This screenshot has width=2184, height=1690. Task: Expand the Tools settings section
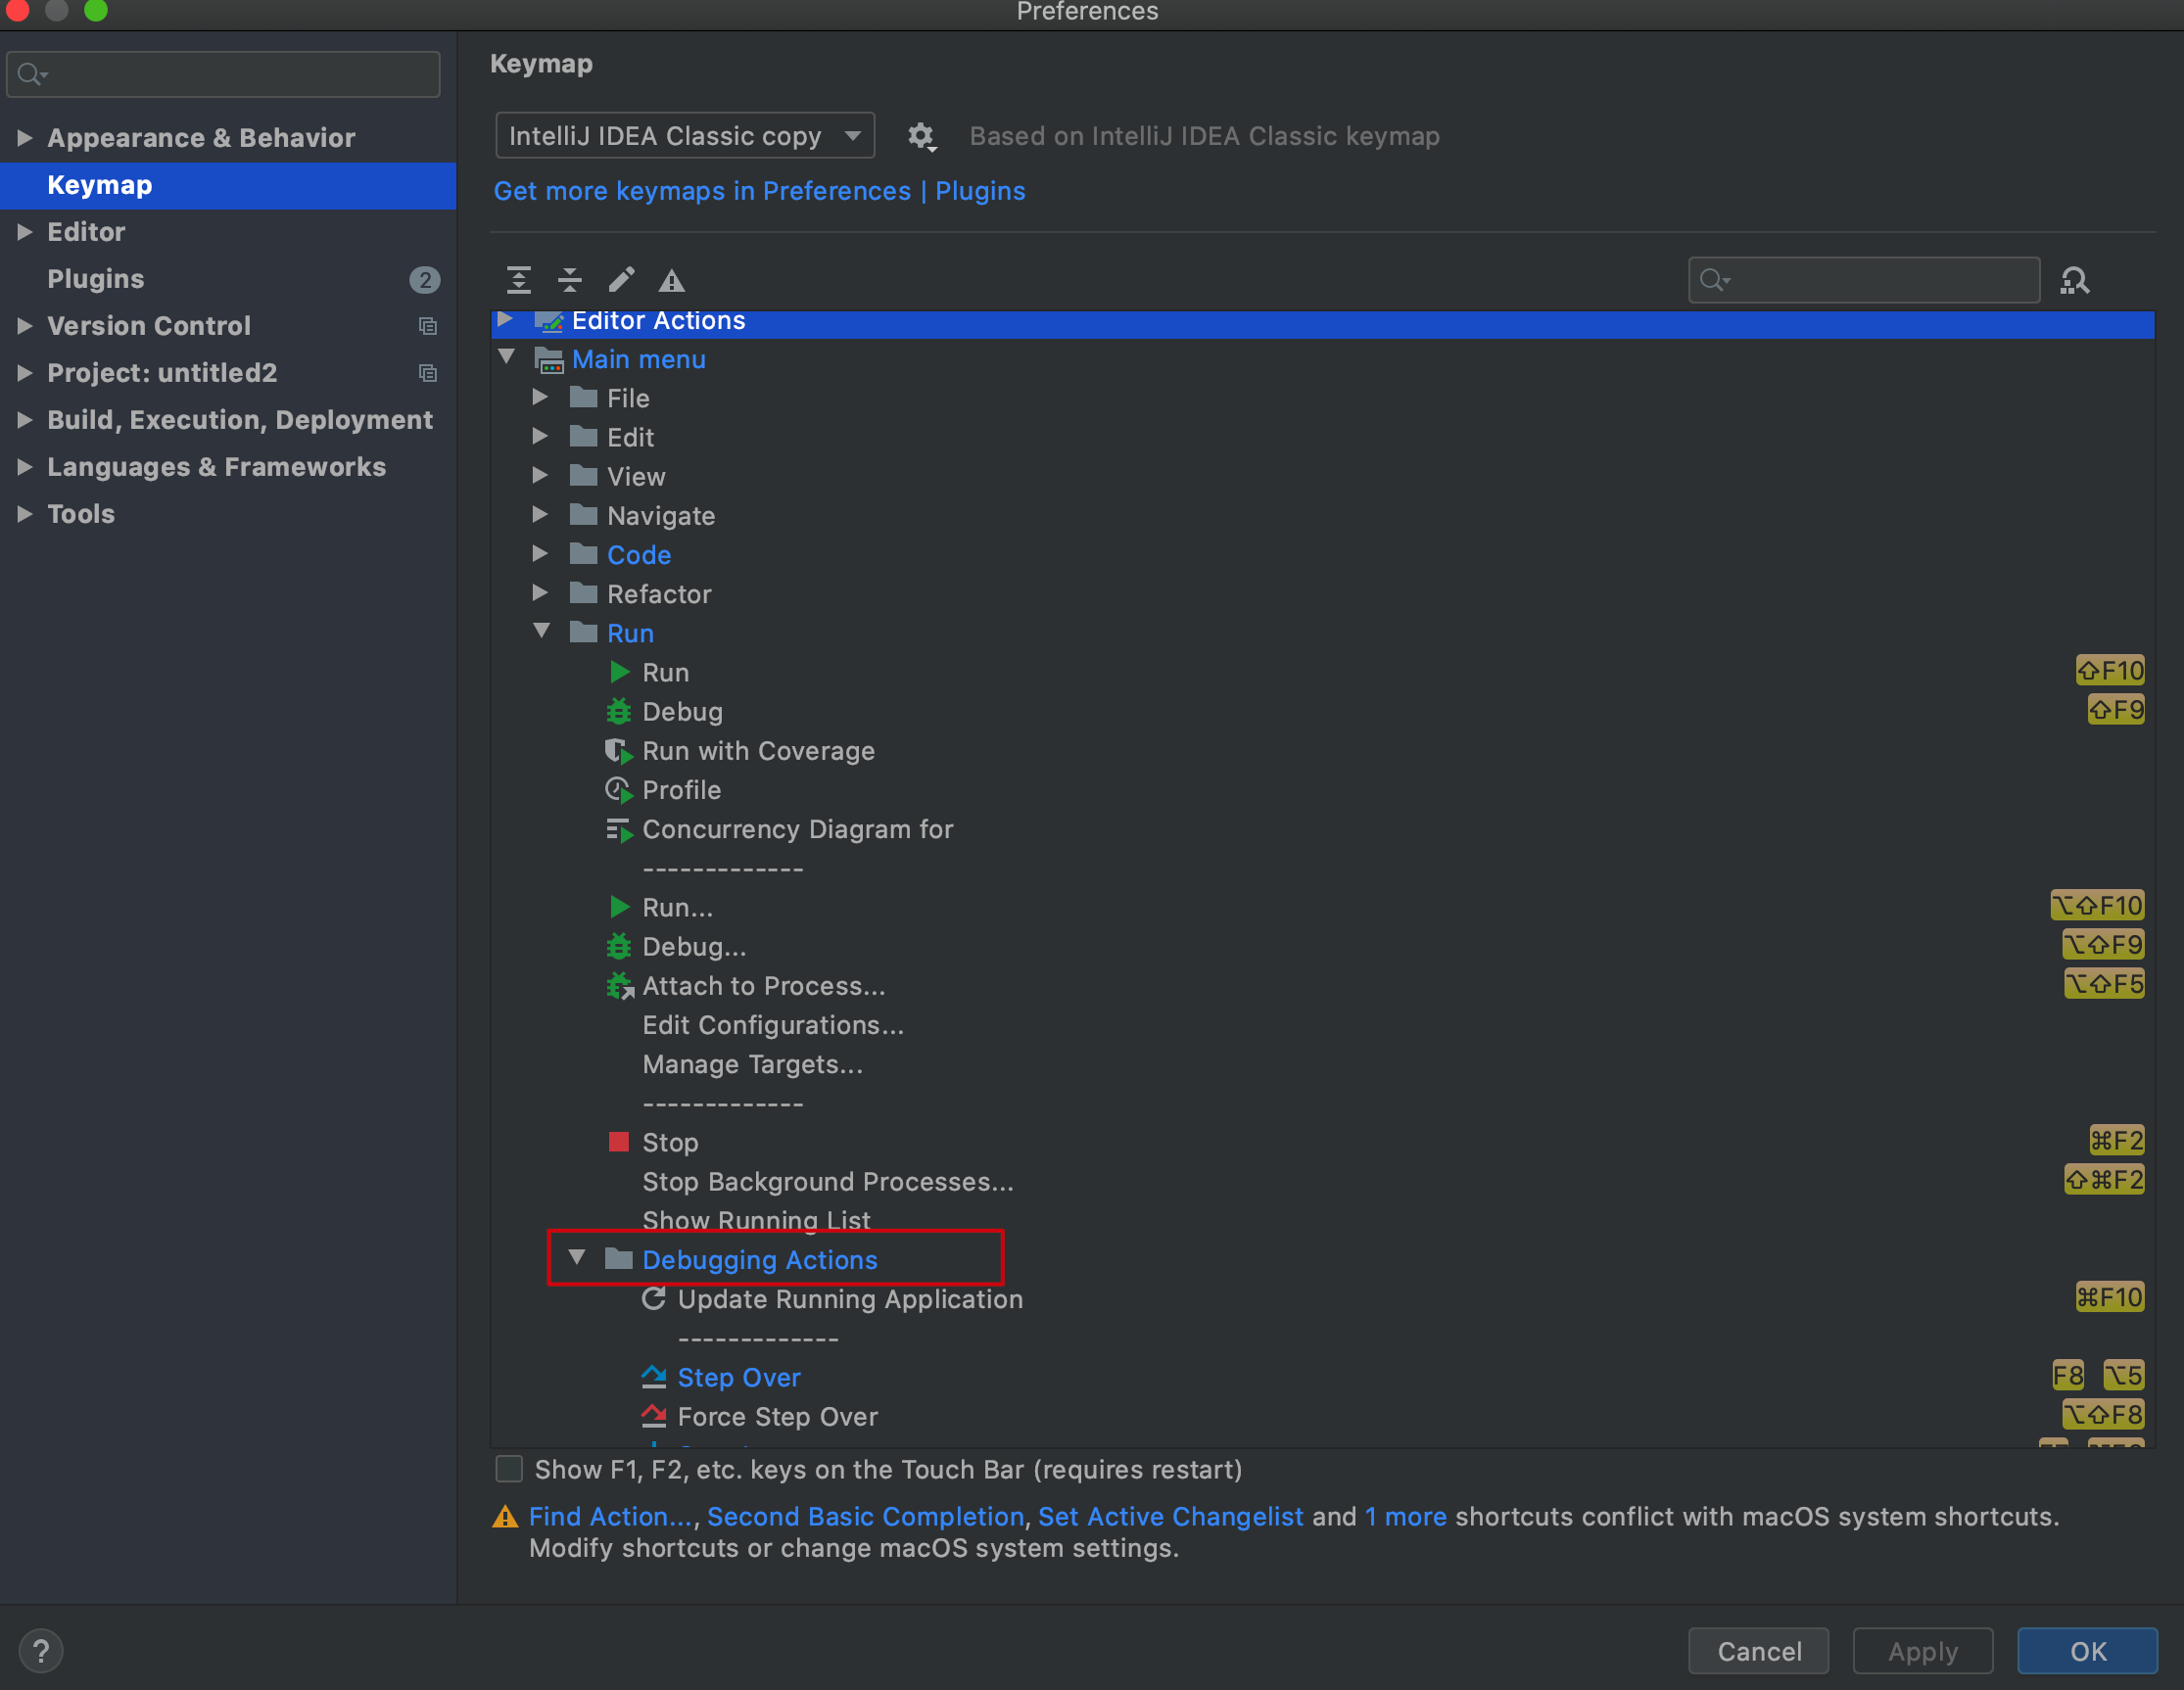[x=25, y=513]
